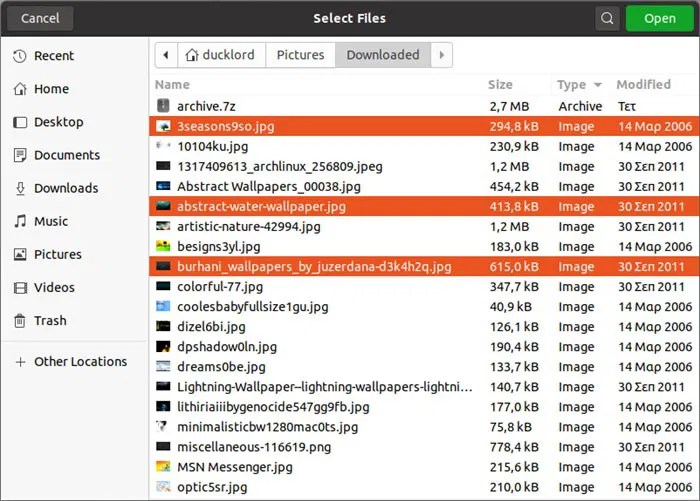This screenshot has width=700, height=501.
Task: Sort files by Name column header
Action: 172,84
